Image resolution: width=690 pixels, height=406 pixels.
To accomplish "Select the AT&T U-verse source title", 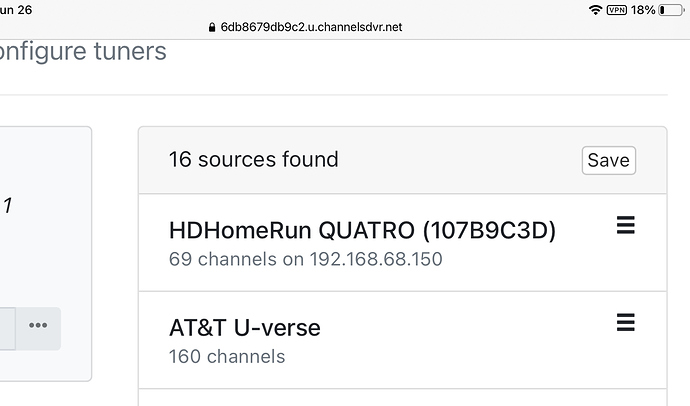I will [245, 327].
